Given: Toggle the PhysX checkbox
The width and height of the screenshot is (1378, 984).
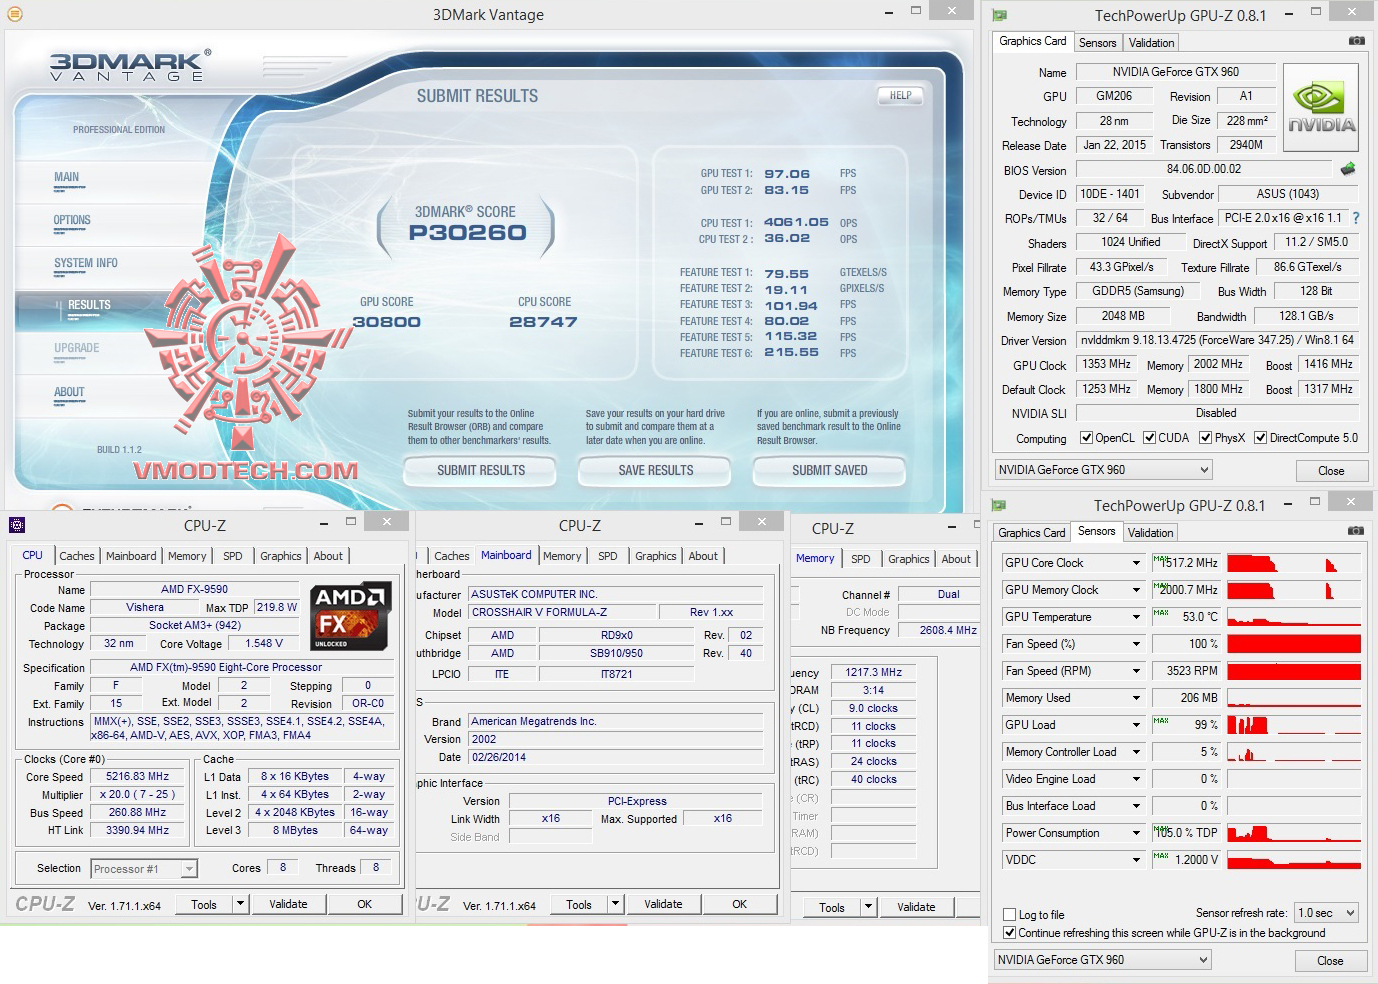Looking at the screenshot, I should pyautogui.click(x=1206, y=438).
